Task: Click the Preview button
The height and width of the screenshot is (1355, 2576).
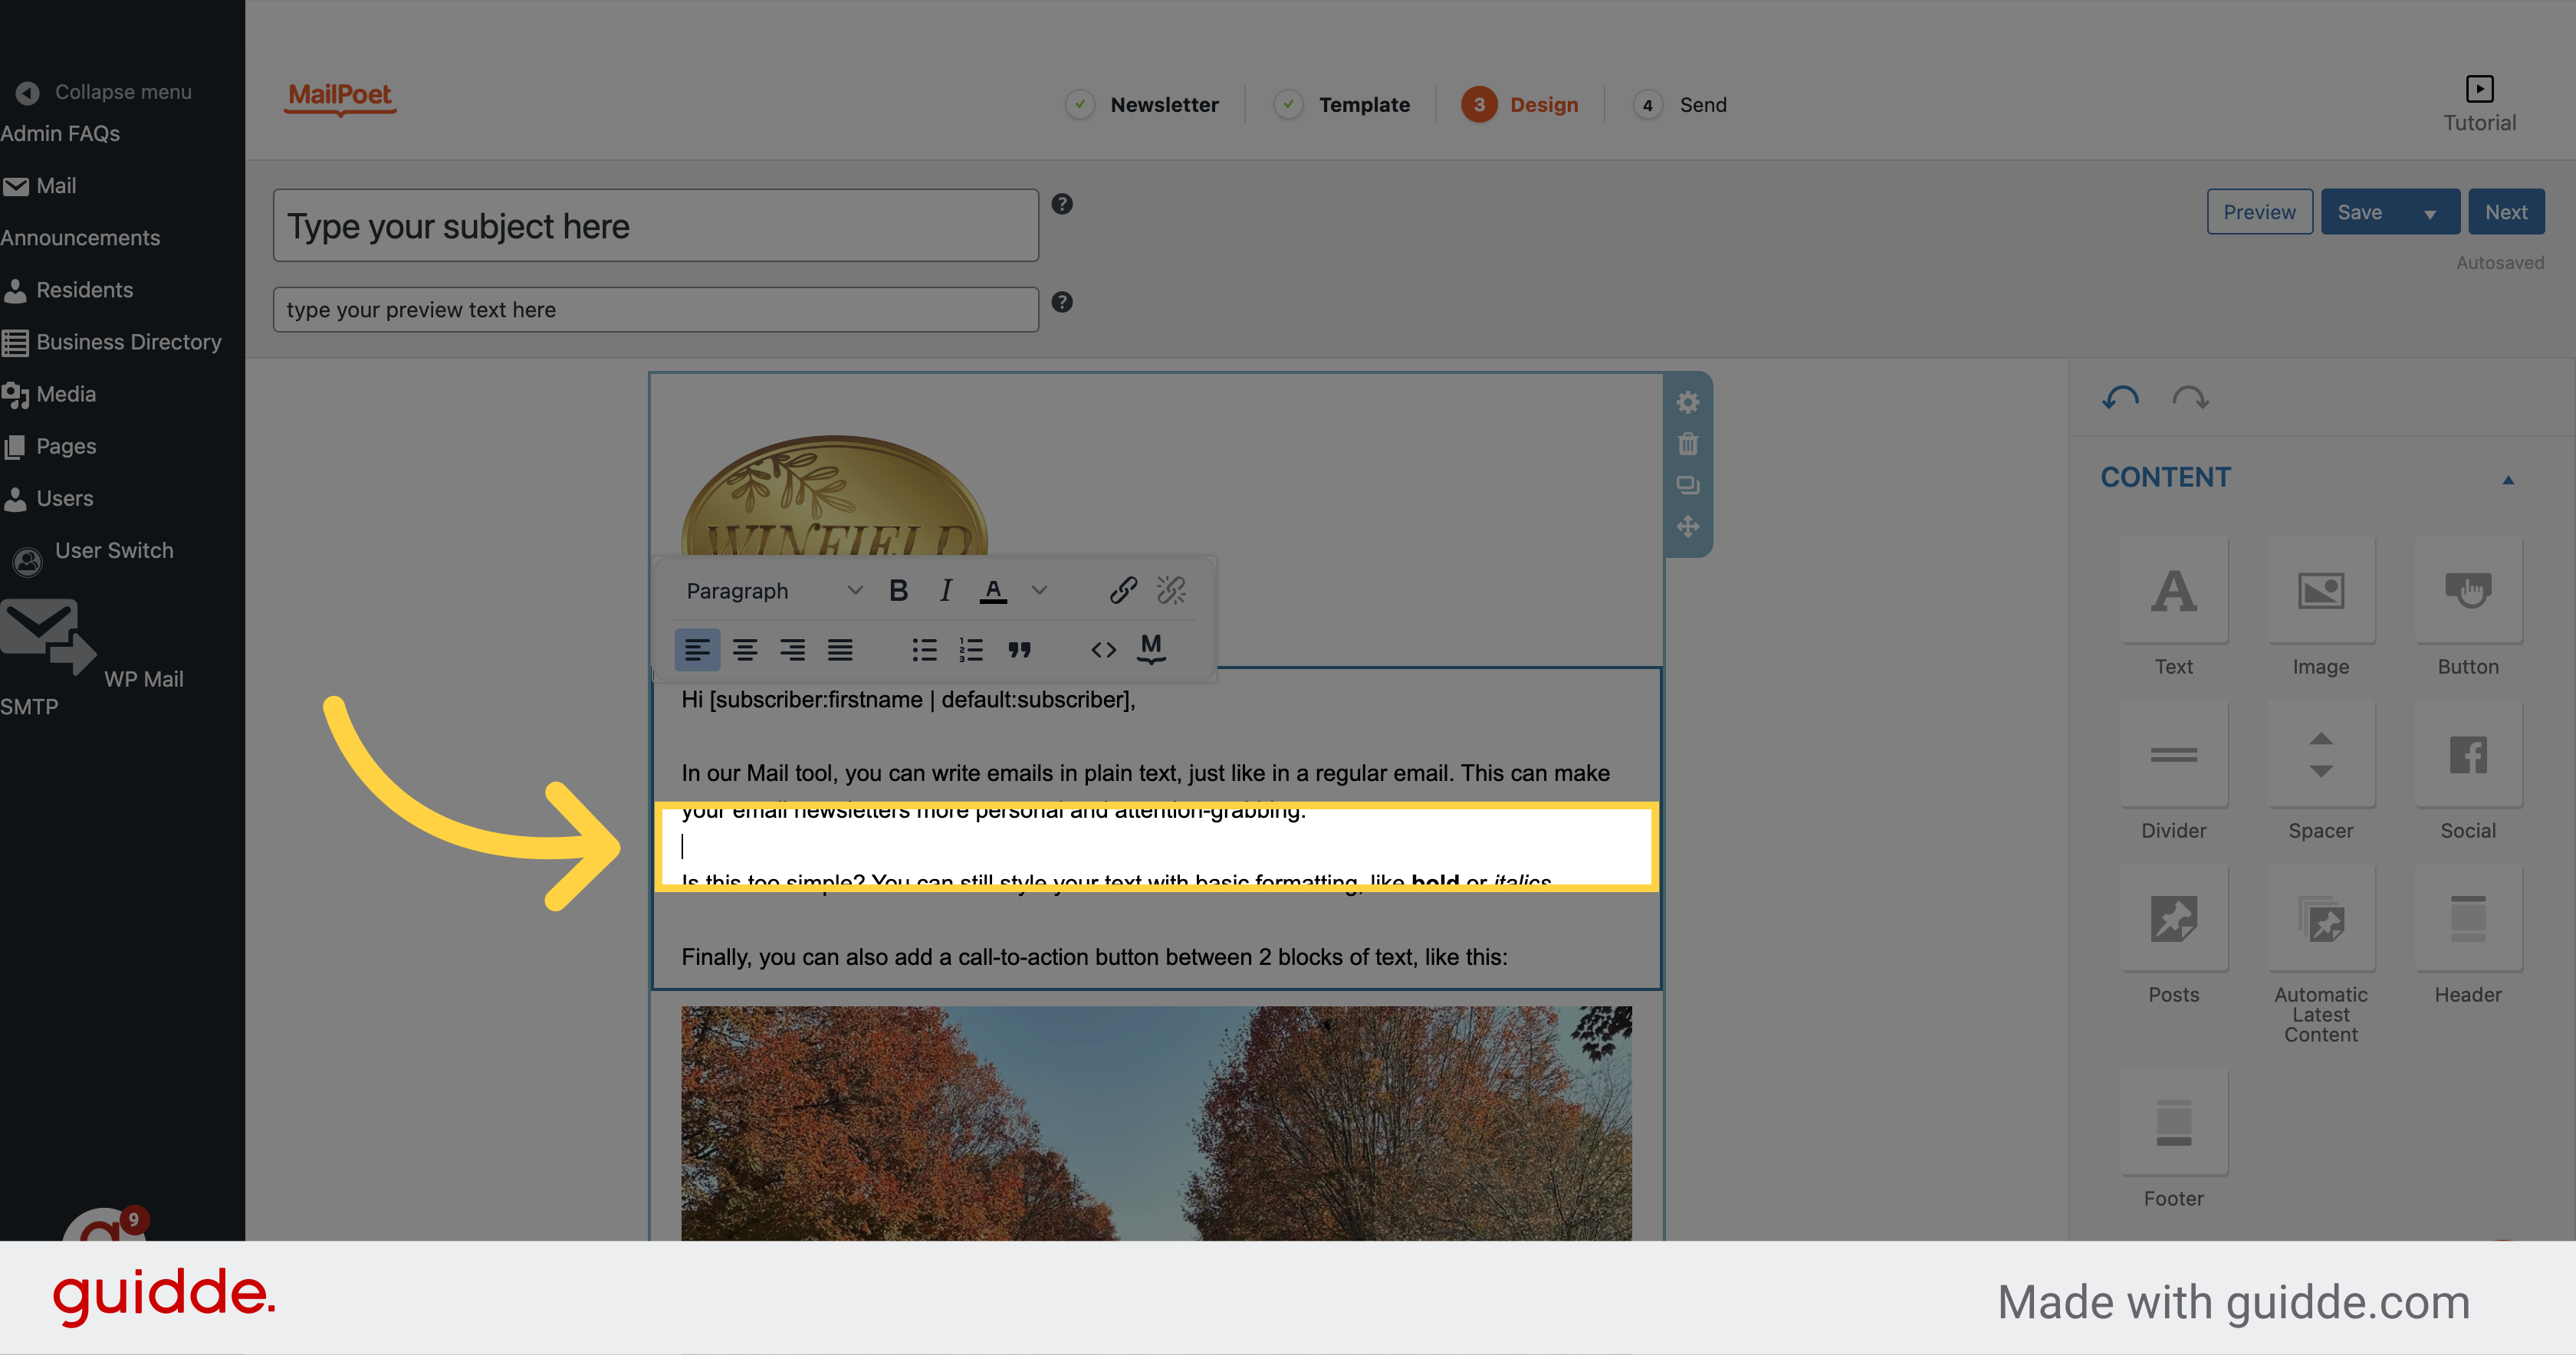Action: 2259,212
